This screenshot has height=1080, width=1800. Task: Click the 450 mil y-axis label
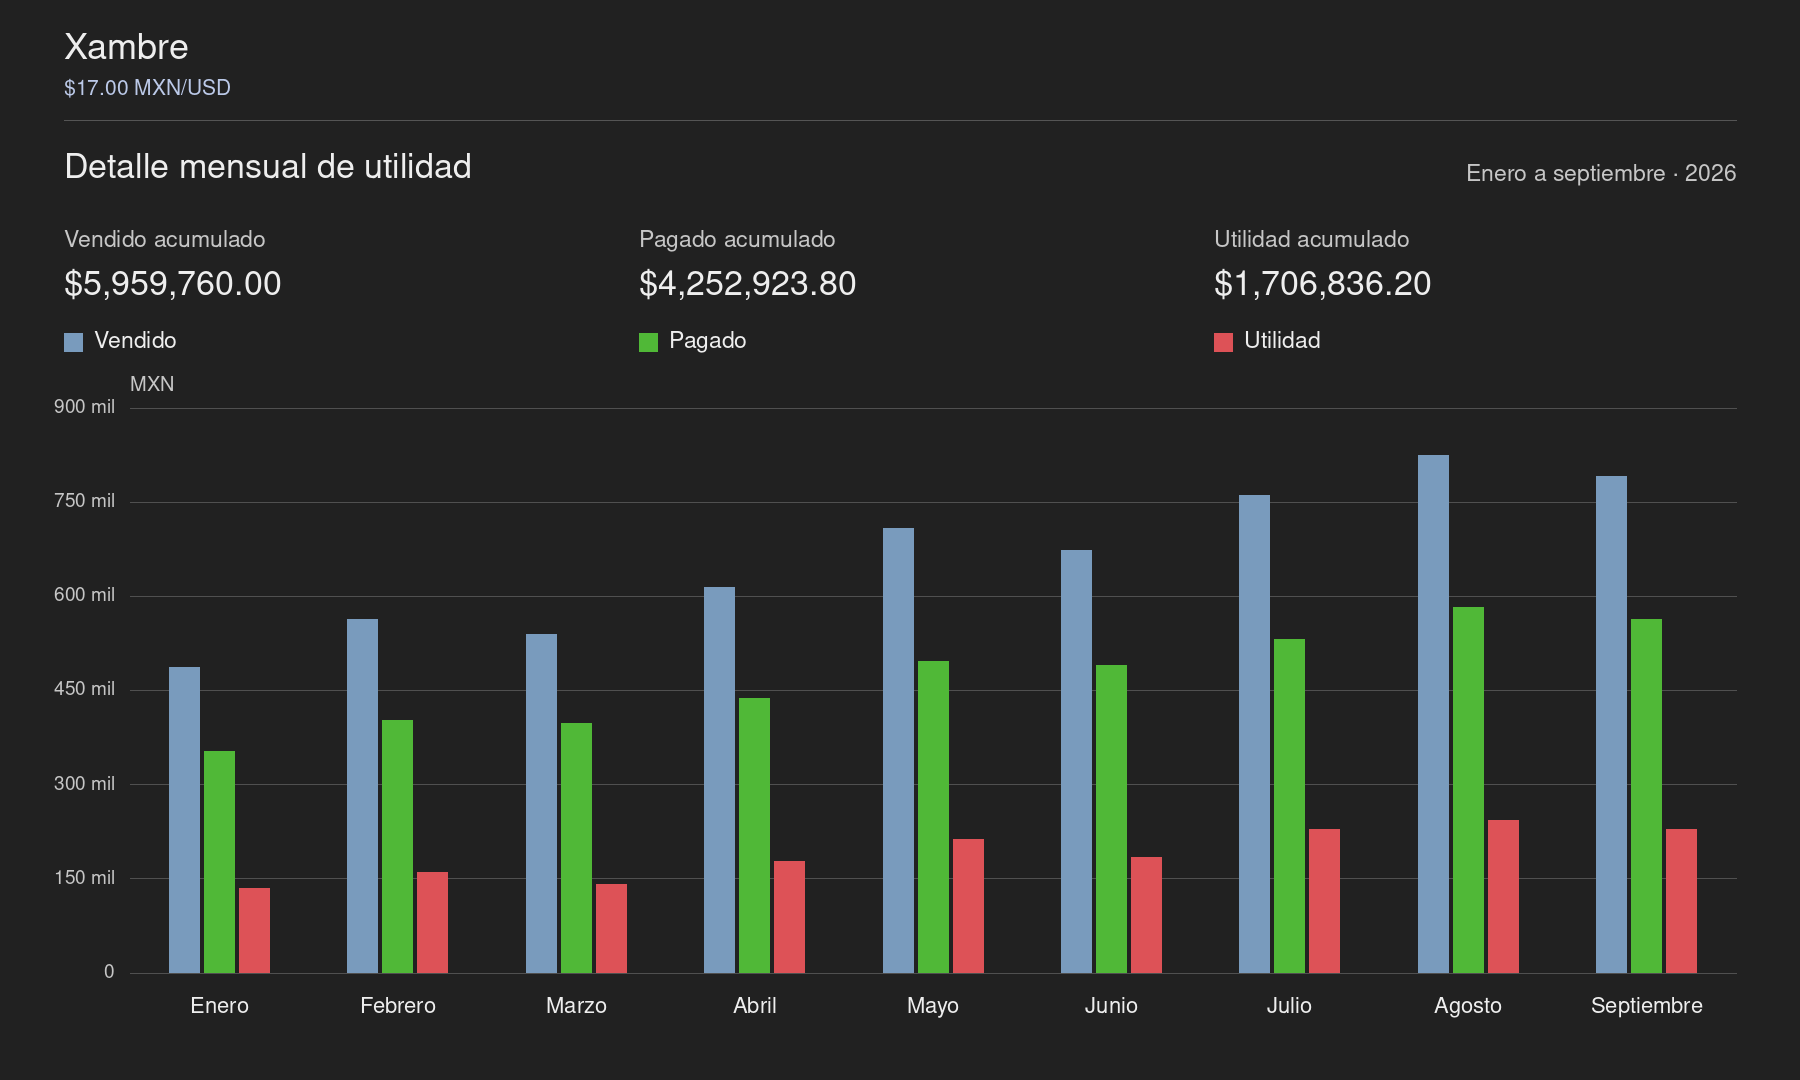point(84,689)
